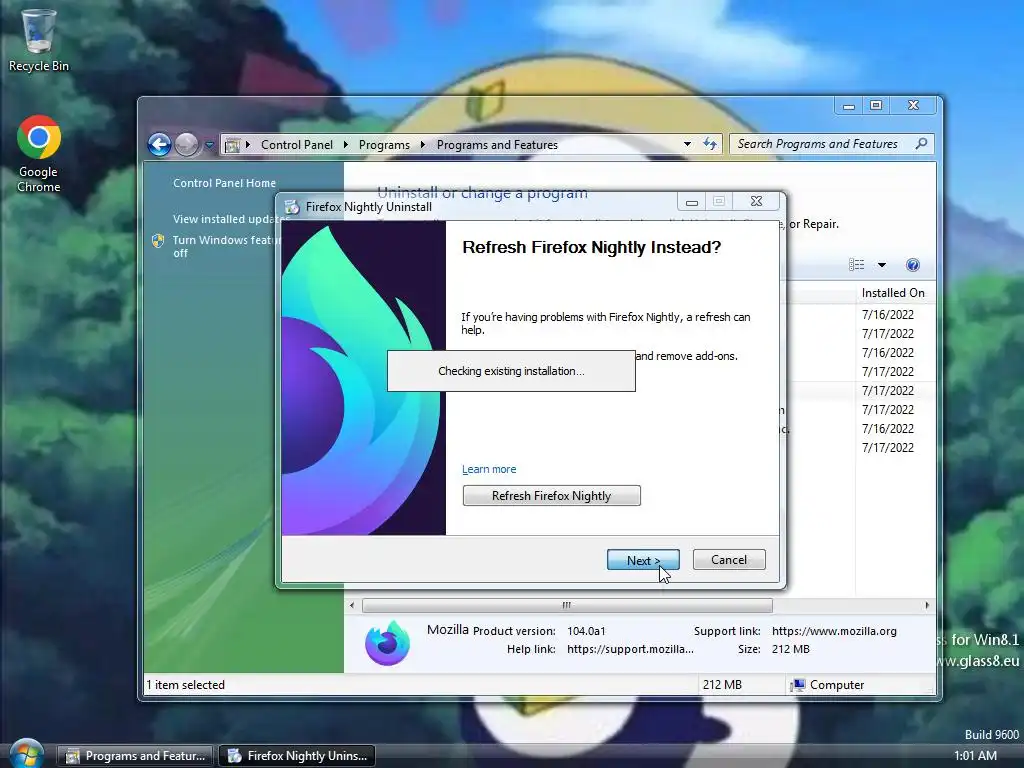The height and width of the screenshot is (768, 1024).
Task: Open the Recycle Bin desktop icon
Action: coord(38,40)
